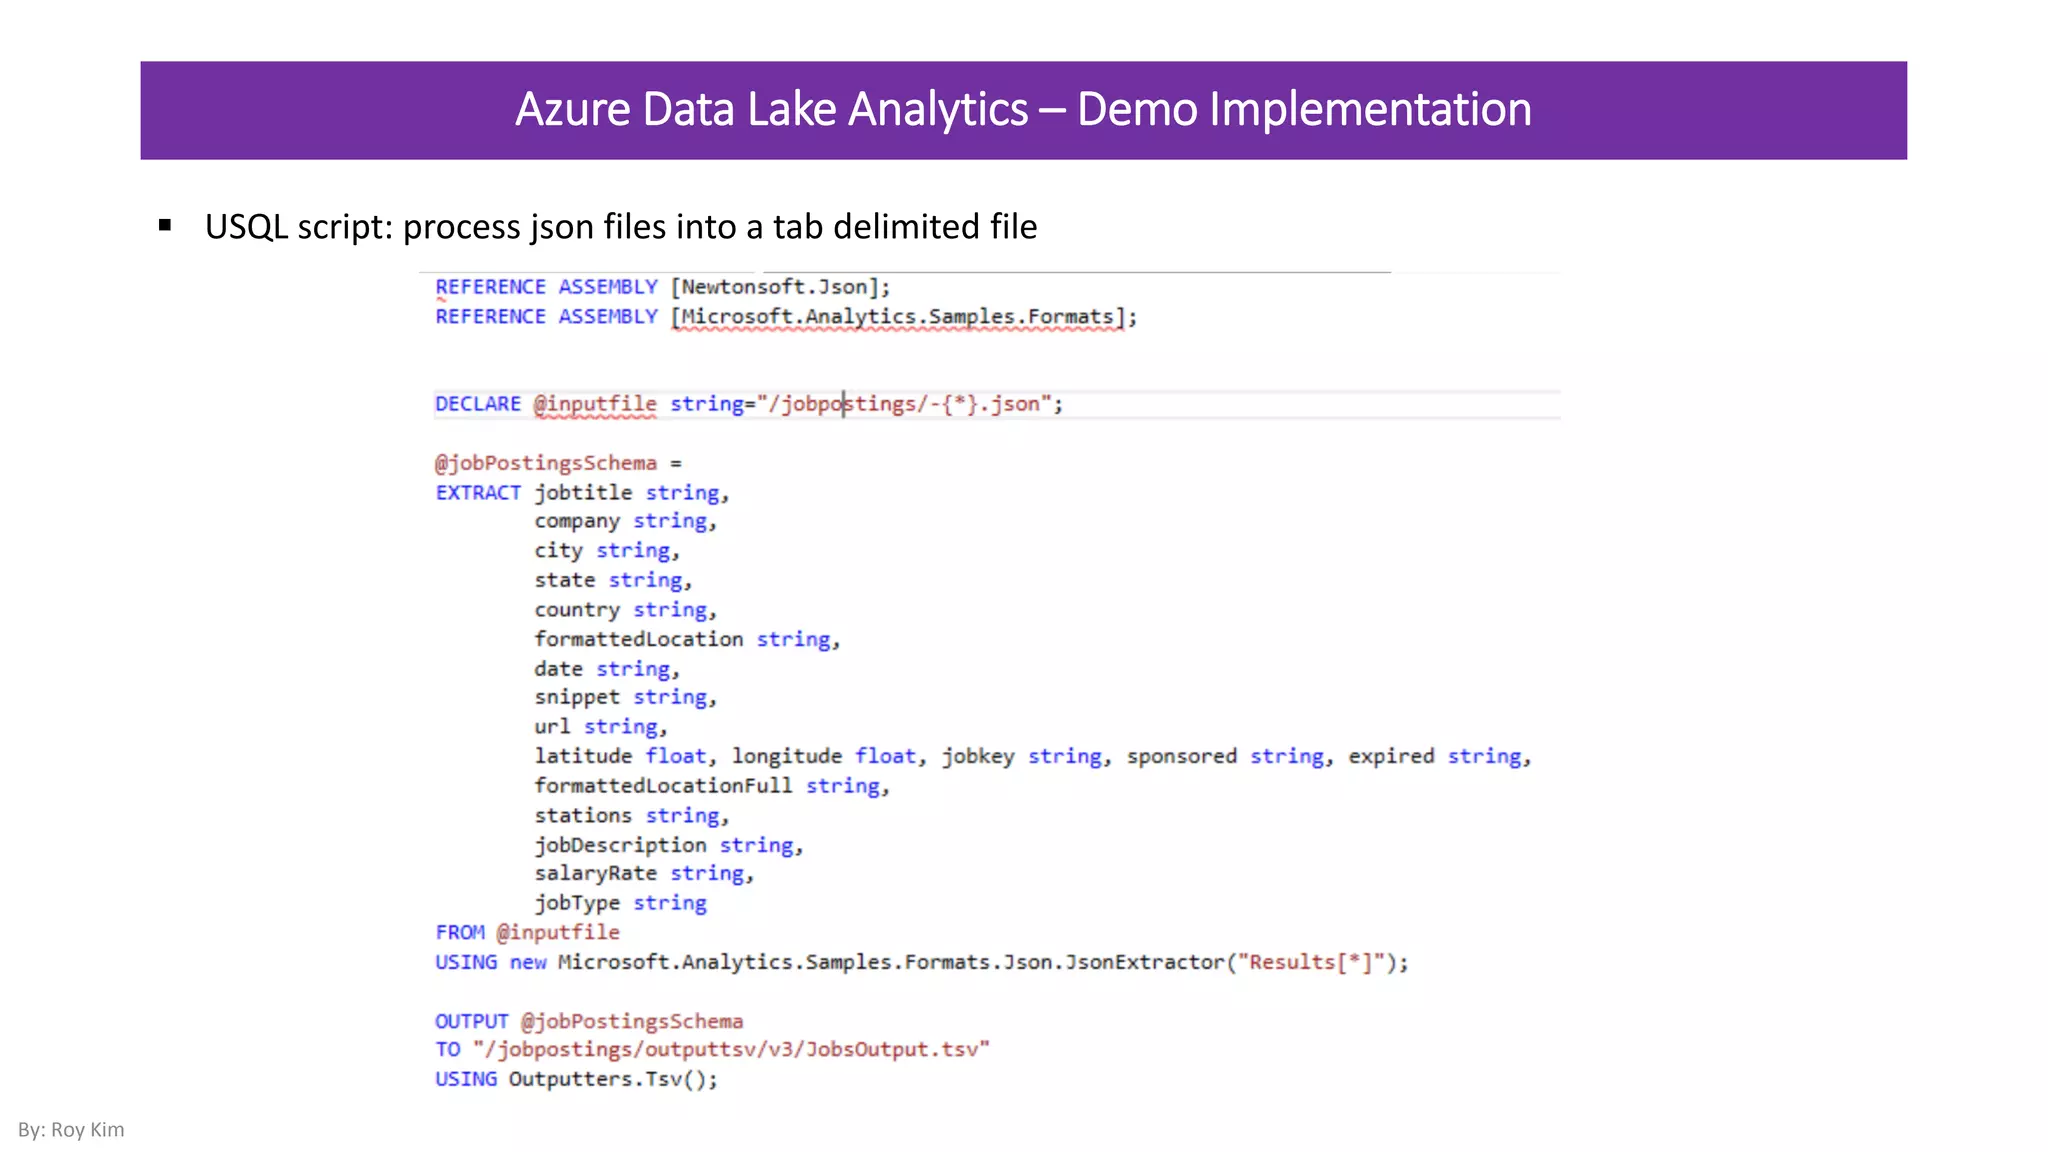Click the 'jobType string' line
The height and width of the screenshot is (1152, 2048).
click(x=620, y=904)
